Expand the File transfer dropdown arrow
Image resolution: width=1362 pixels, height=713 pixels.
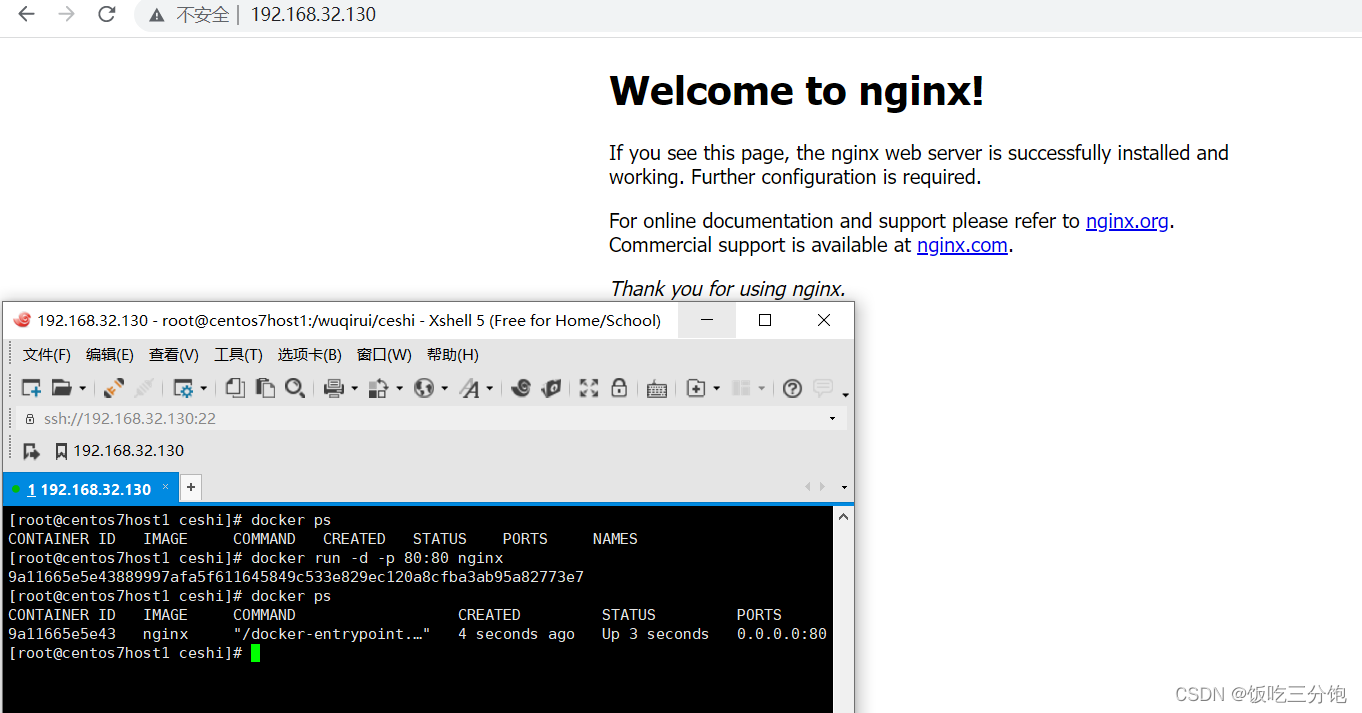coord(399,389)
